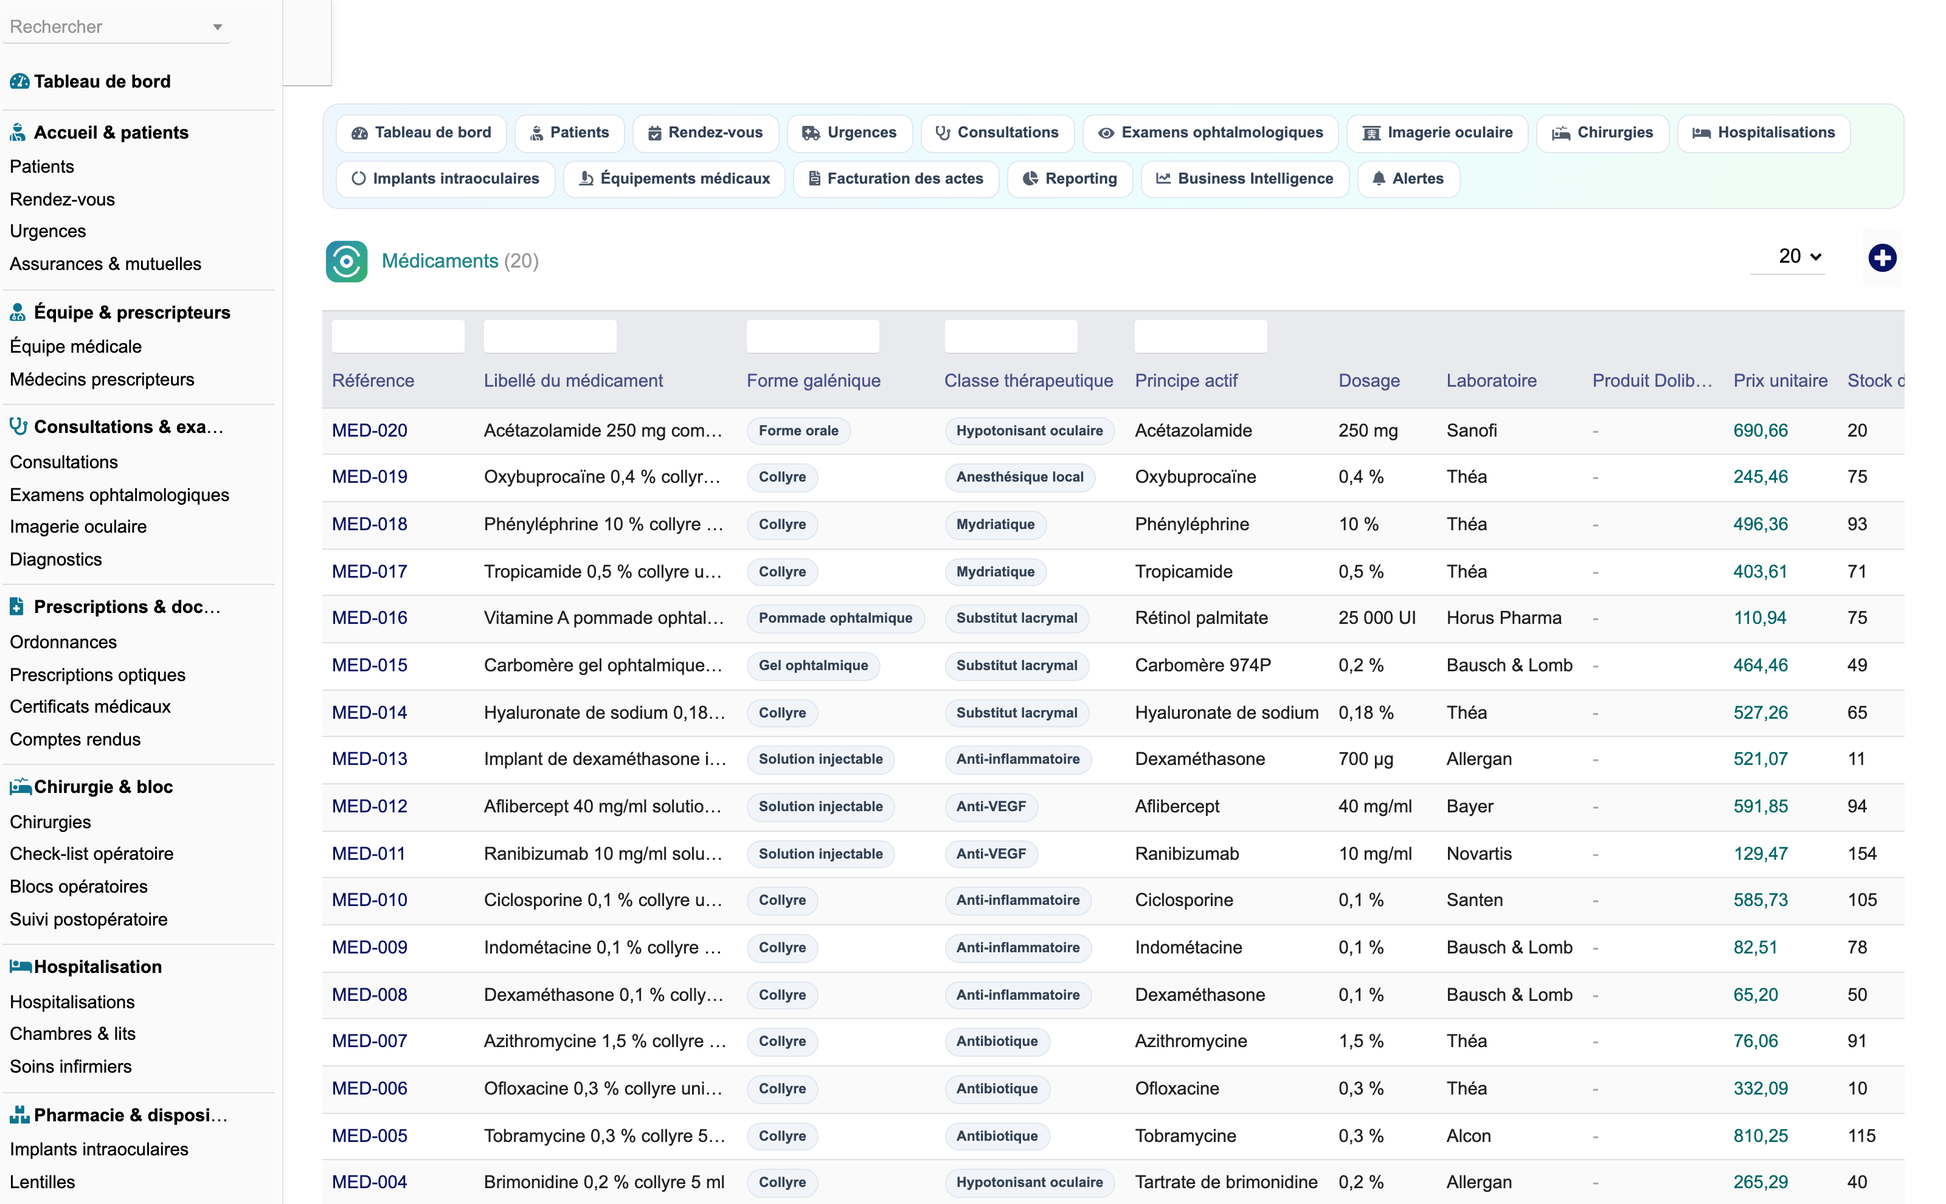The height and width of the screenshot is (1204, 1946).
Task: Open the Business Intelligence tab
Action: click(x=1244, y=179)
